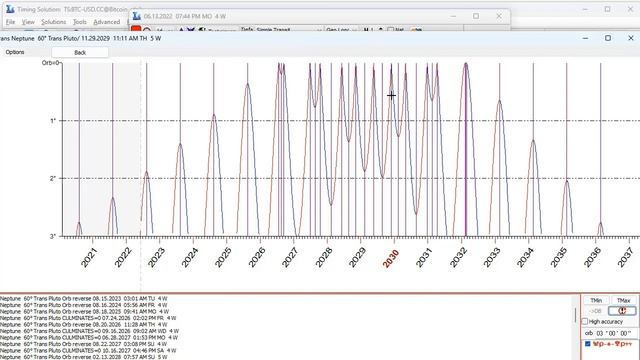Screen dimensions: 640x360
Task: Close the 06.13.2022 transit window
Action: 499,16
